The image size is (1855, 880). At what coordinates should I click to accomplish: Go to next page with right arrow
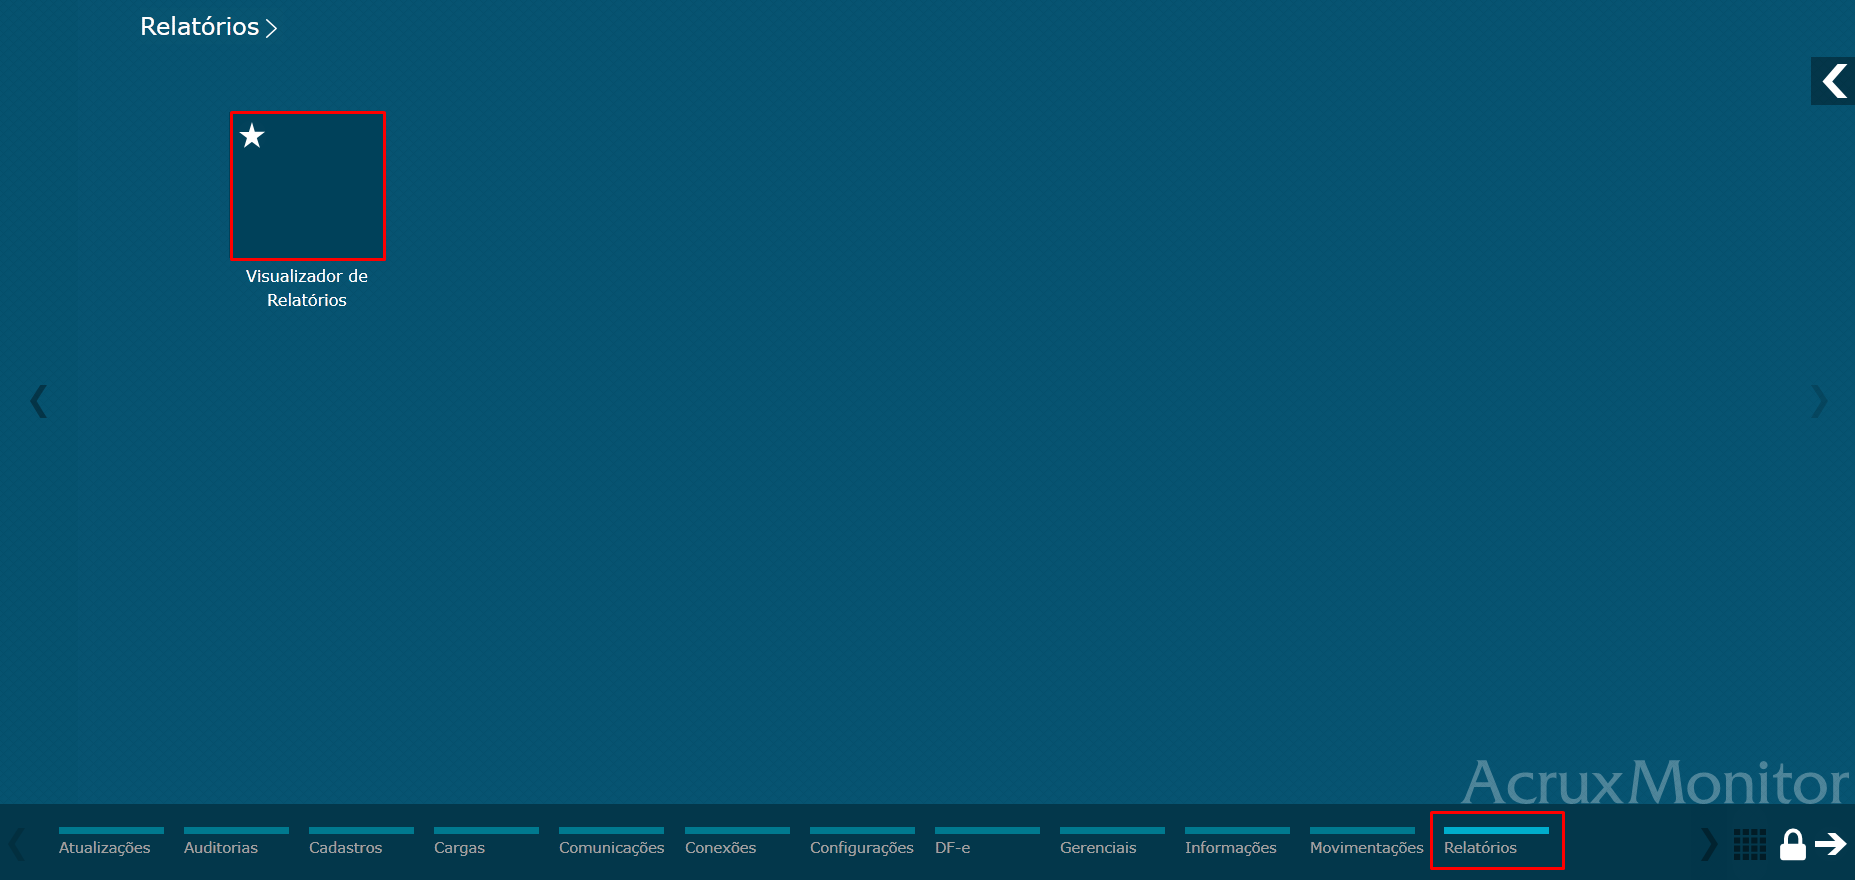point(1819,401)
